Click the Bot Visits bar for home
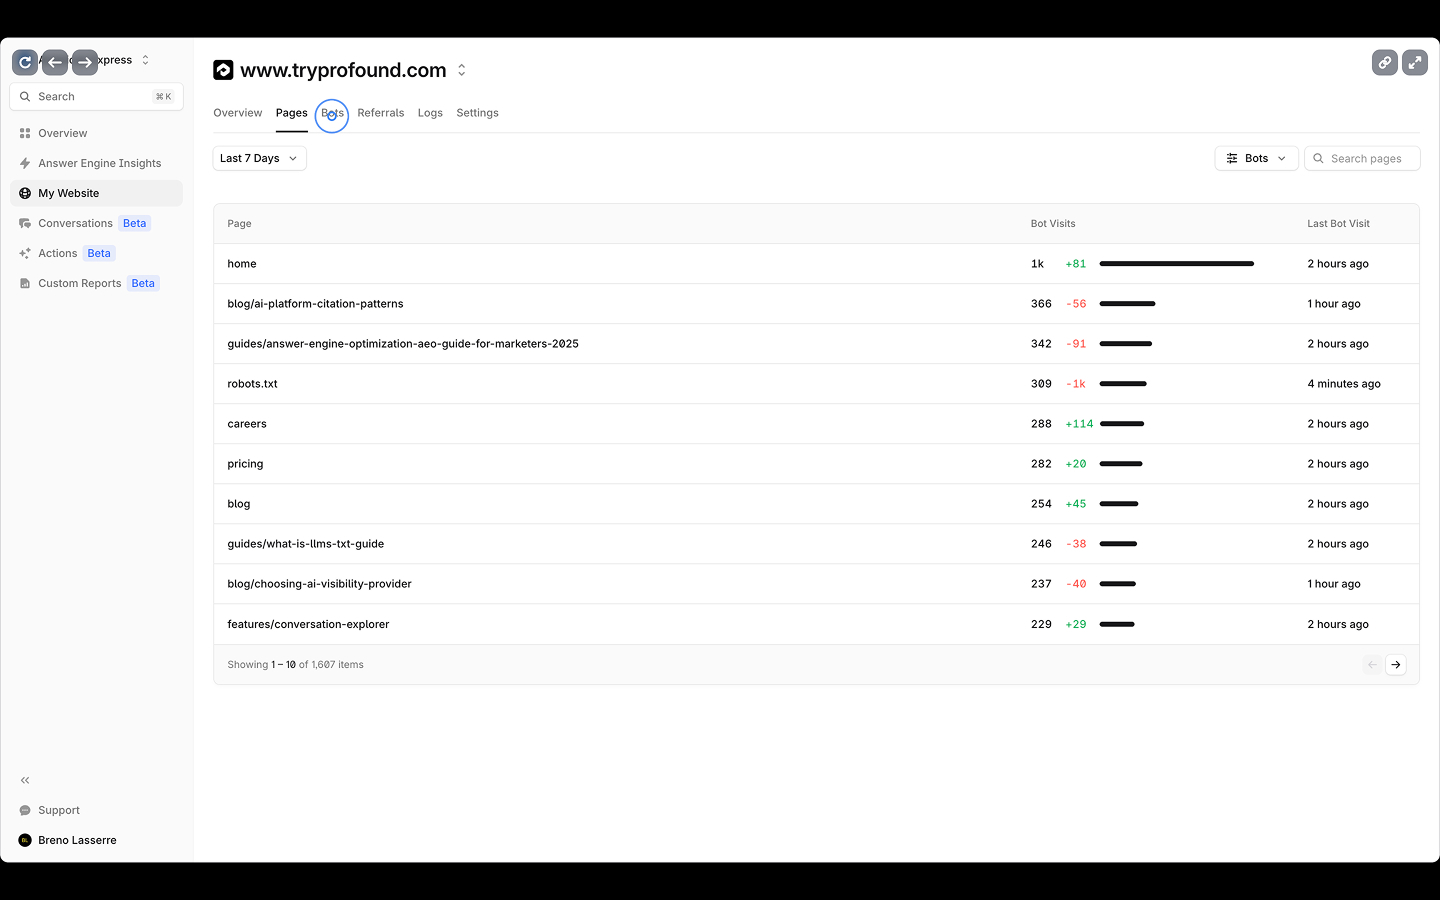1440x900 pixels. 1176,264
